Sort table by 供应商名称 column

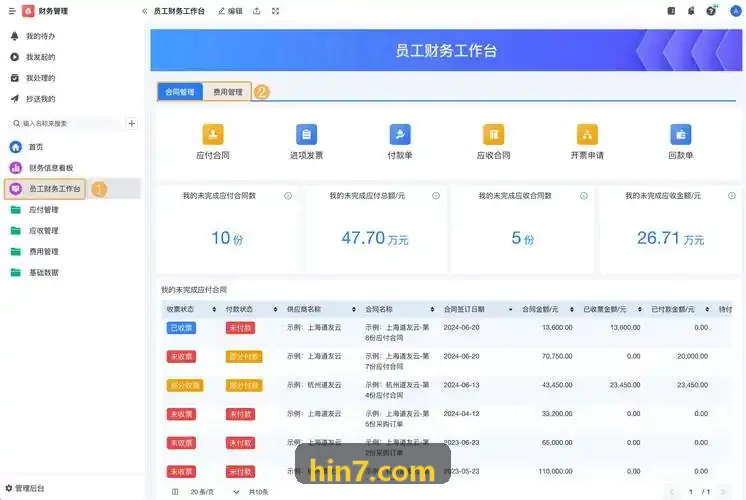tap(353, 310)
